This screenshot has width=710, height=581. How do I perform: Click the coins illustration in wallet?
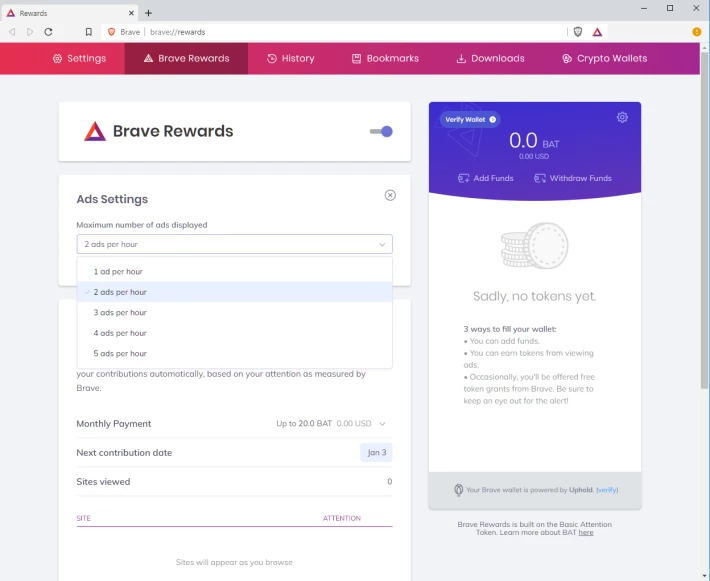pyautogui.click(x=535, y=245)
